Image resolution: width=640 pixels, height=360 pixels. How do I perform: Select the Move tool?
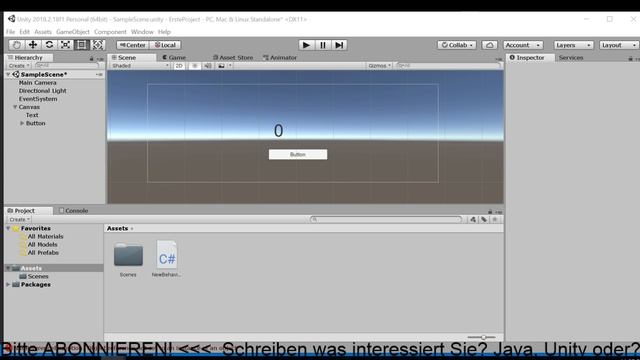coord(33,45)
